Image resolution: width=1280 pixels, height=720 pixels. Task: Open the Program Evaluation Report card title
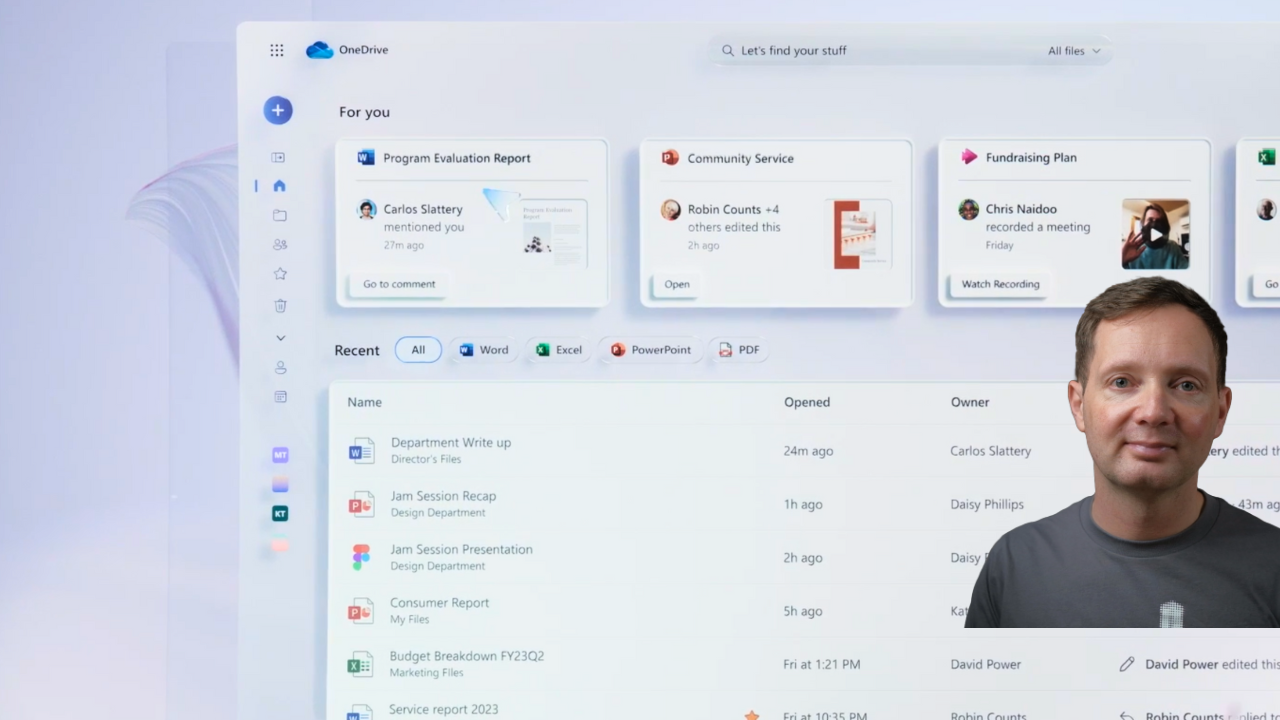[x=457, y=158]
